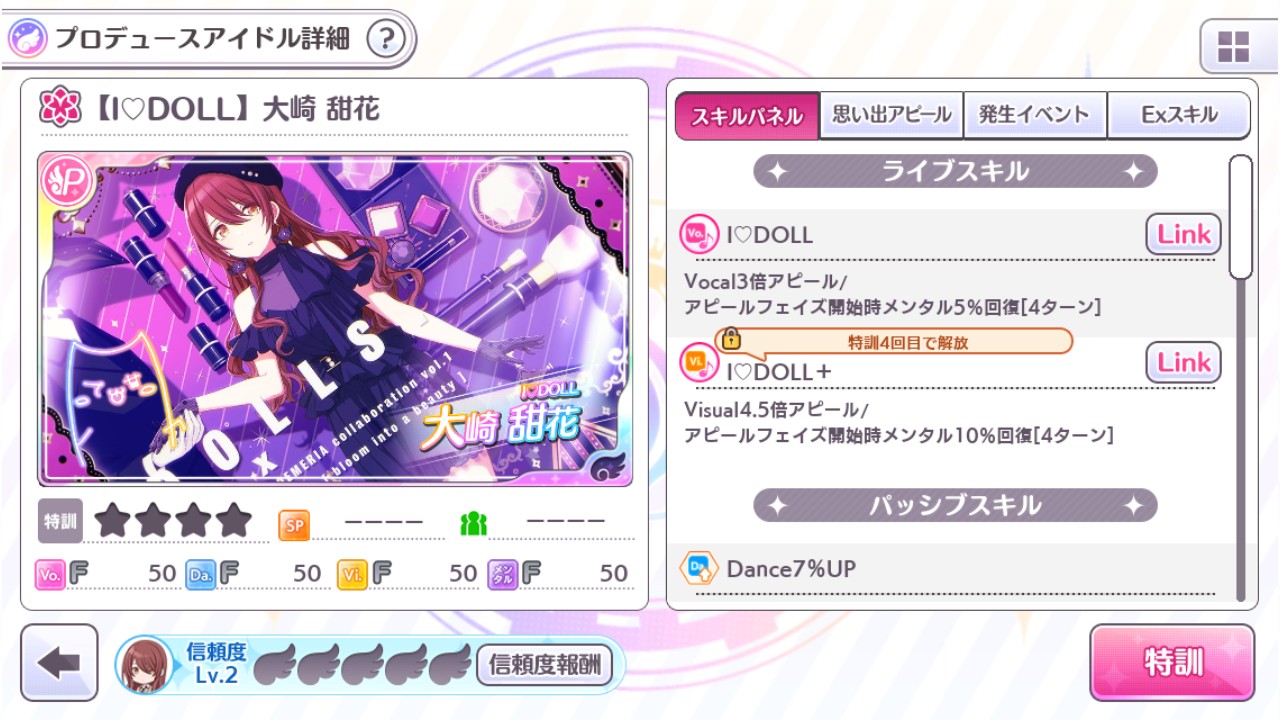
Task: Open the grid menu icon
Action: coord(1233,46)
